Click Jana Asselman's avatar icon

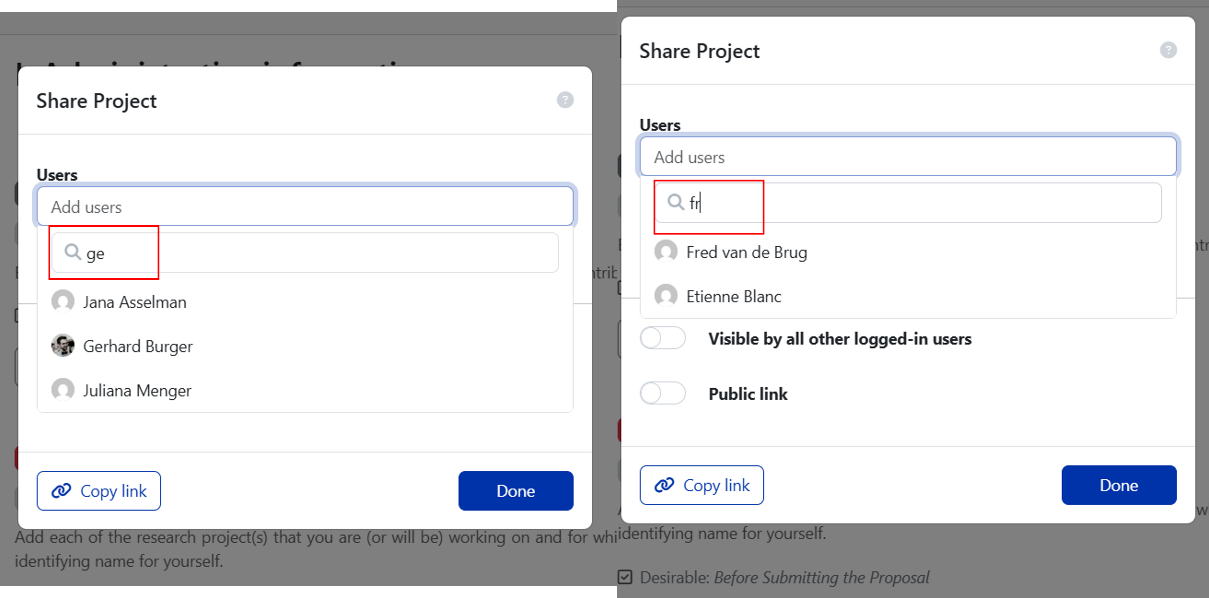(x=63, y=302)
